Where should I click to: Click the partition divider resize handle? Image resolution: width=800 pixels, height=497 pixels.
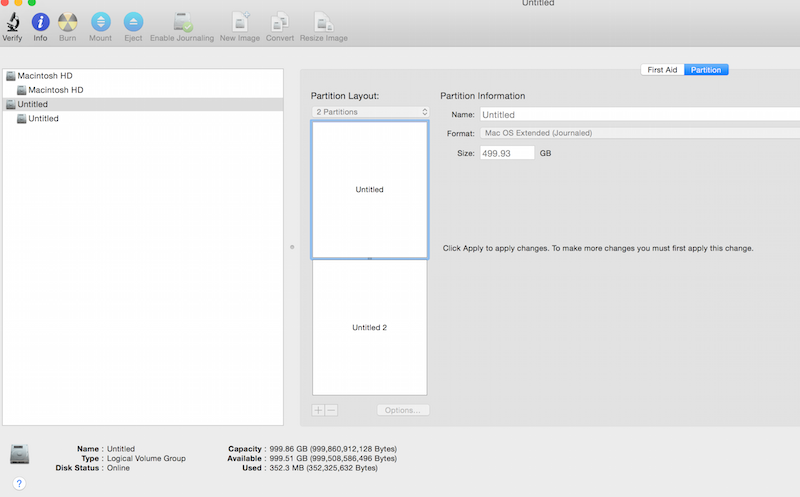370,259
